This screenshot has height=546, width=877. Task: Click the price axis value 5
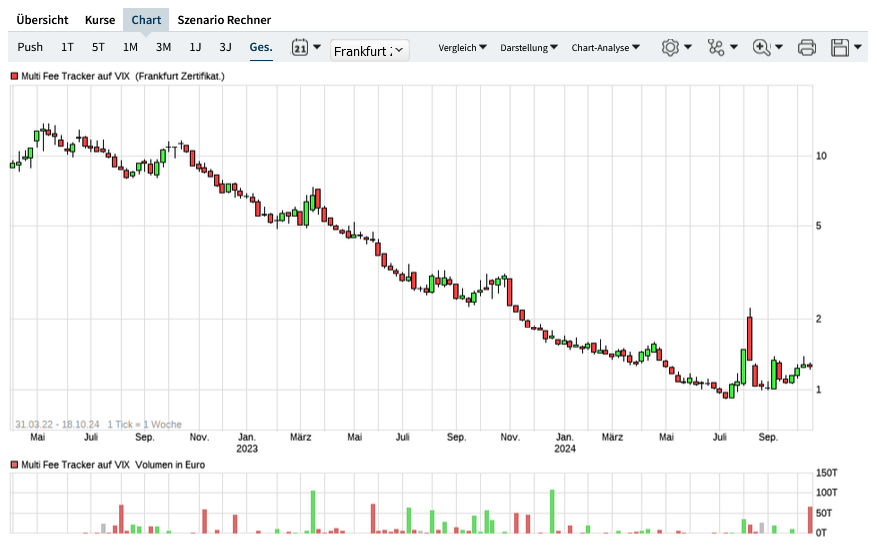tap(818, 226)
